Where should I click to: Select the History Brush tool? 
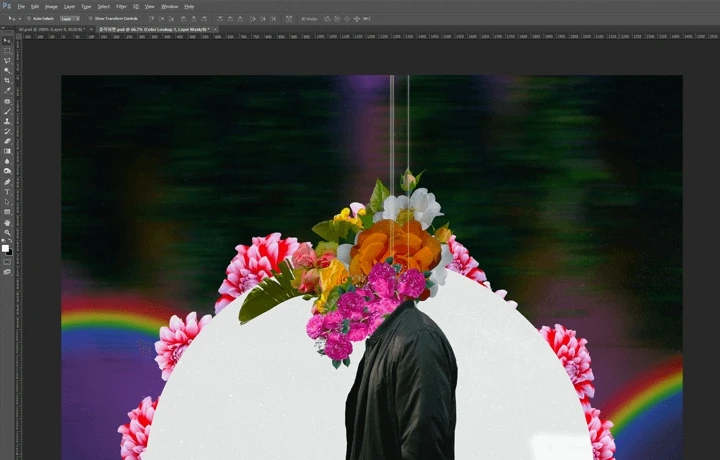7,131
